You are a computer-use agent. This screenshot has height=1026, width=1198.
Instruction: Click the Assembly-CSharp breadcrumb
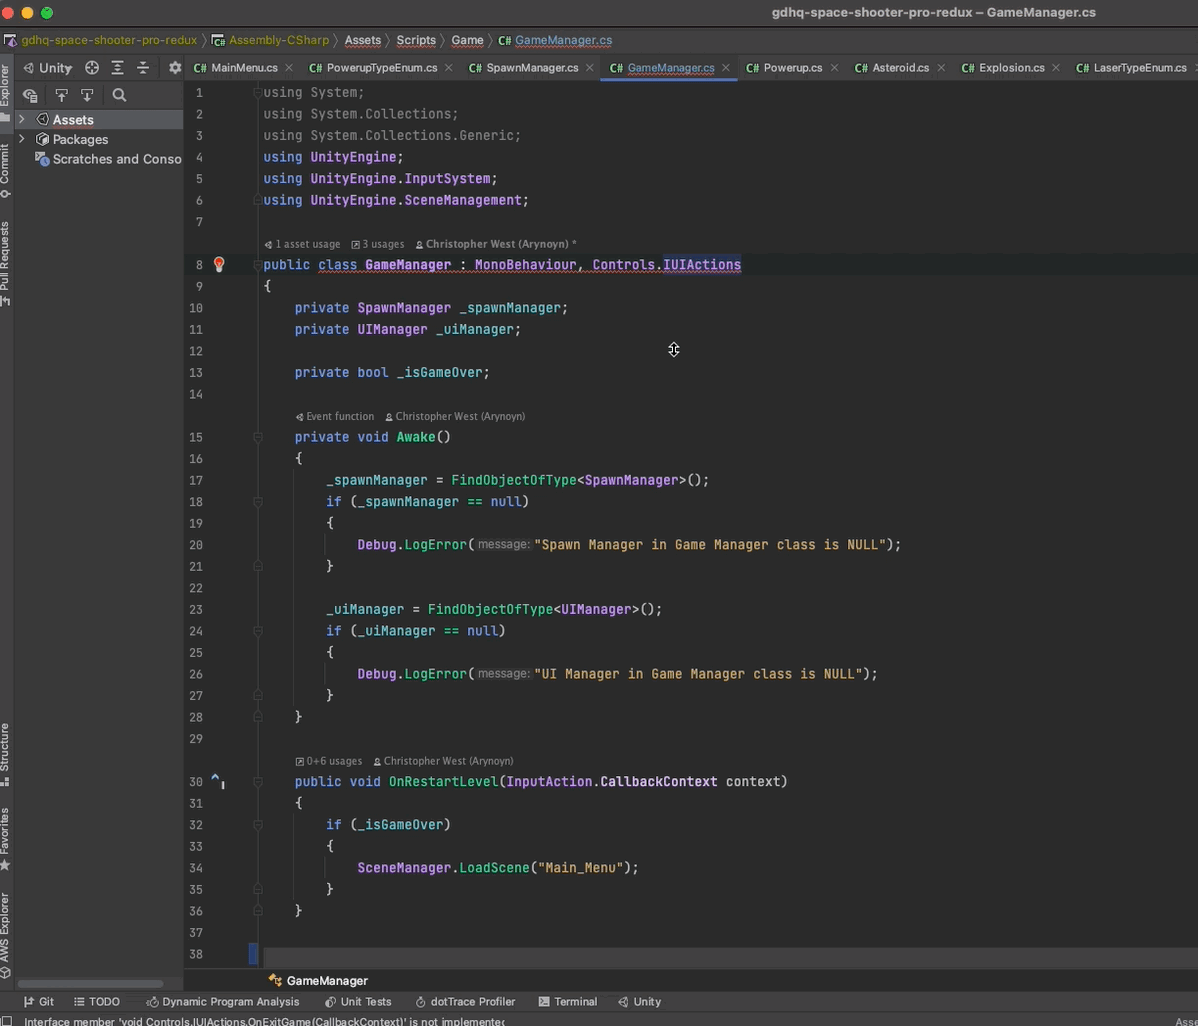tap(270, 40)
